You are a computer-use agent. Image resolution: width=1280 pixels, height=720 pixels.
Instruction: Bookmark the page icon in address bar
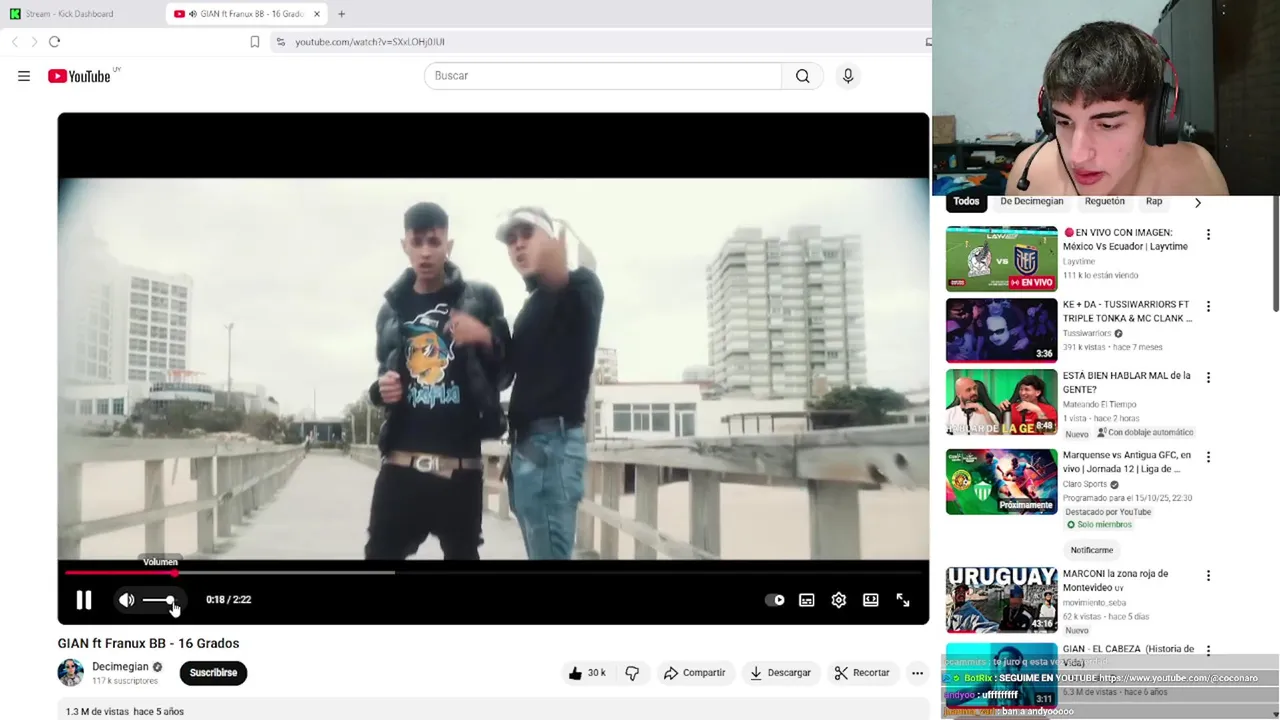255,42
